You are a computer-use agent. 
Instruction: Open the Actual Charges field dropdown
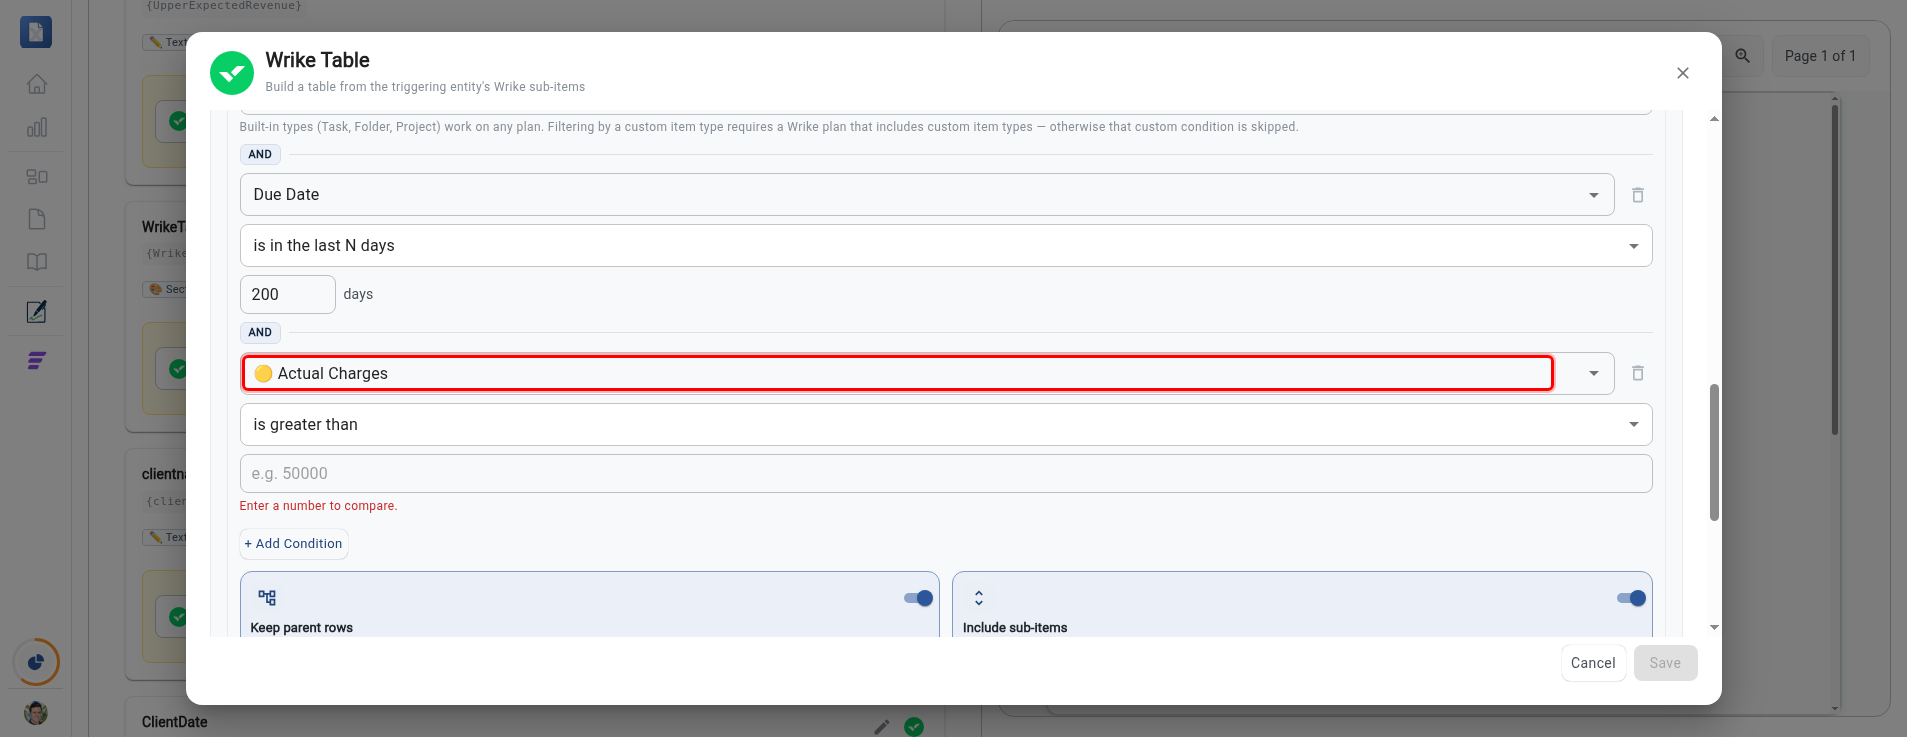point(927,373)
